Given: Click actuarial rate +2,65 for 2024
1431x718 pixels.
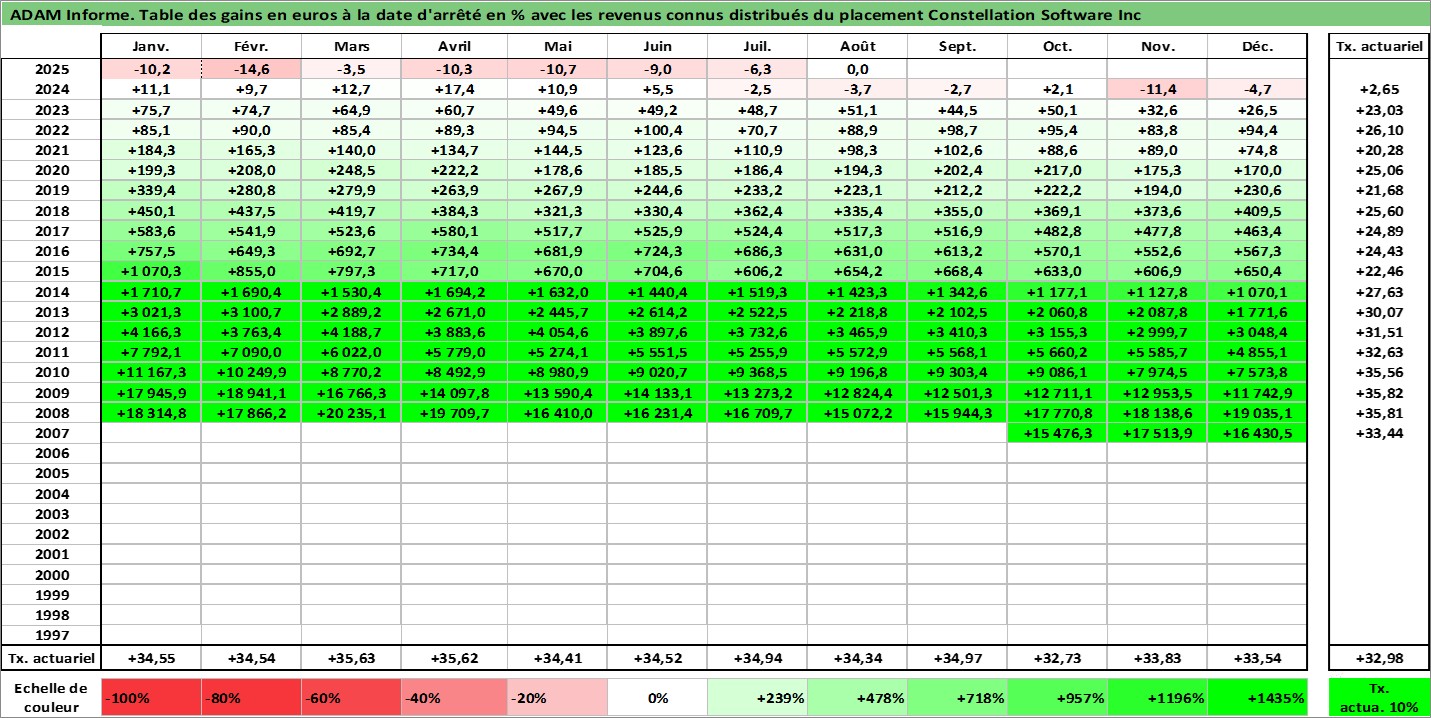Looking at the screenshot, I should click(x=1378, y=90).
